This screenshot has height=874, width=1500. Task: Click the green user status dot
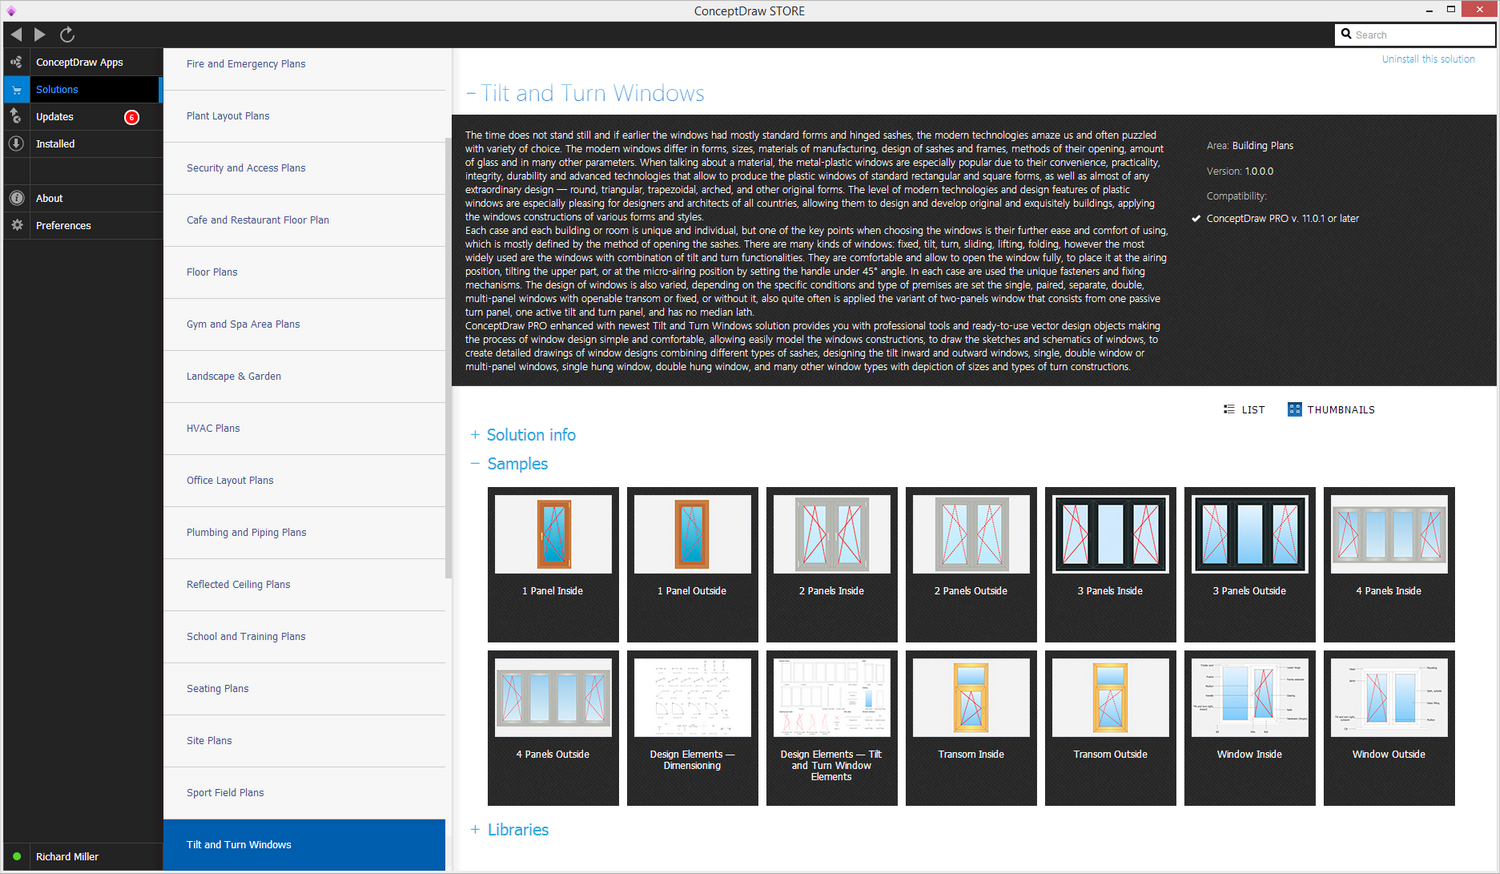pyautogui.click(x=17, y=857)
